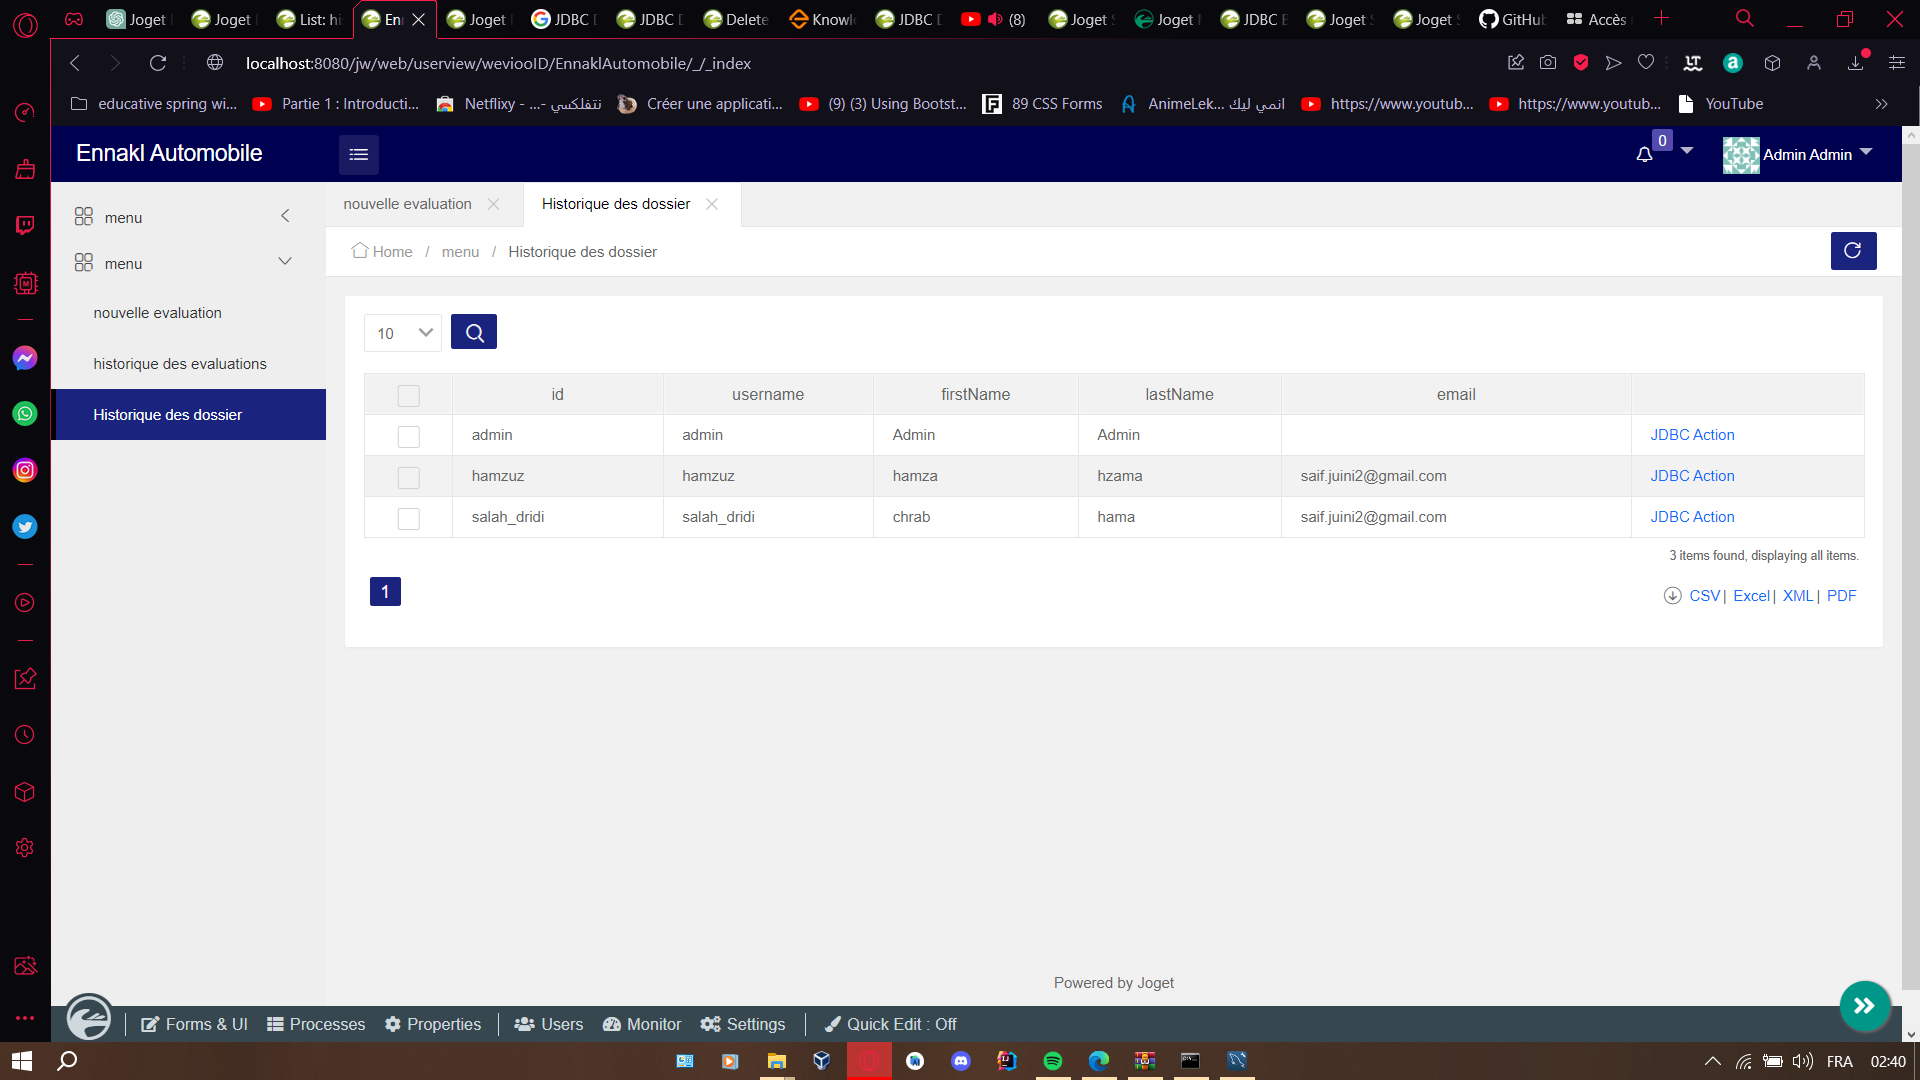Tick the checkbox for hamzuz row

click(408, 478)
